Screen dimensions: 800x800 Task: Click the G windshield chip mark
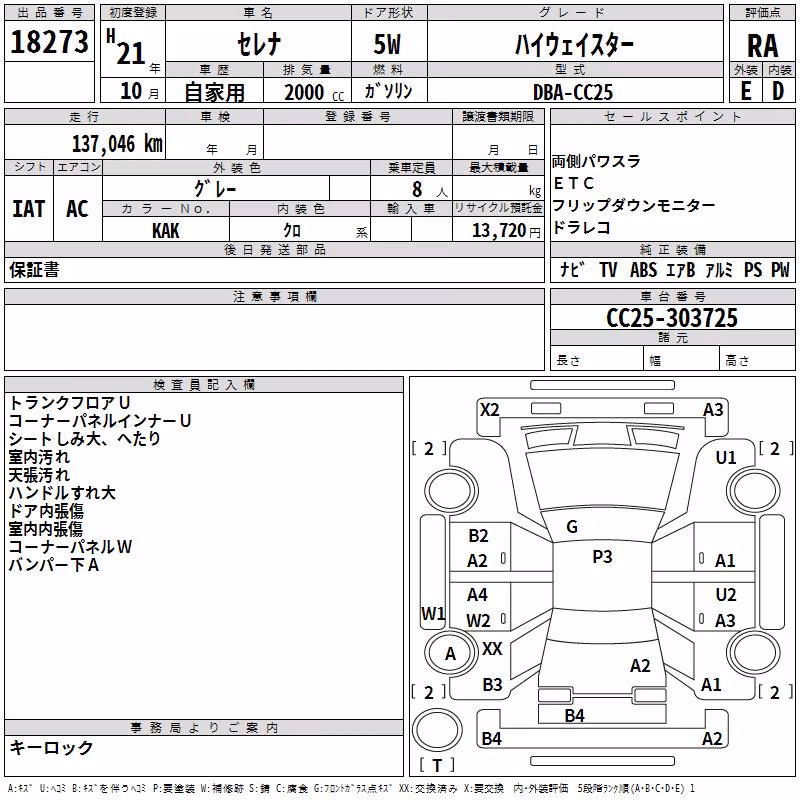(x=572, y=527)
